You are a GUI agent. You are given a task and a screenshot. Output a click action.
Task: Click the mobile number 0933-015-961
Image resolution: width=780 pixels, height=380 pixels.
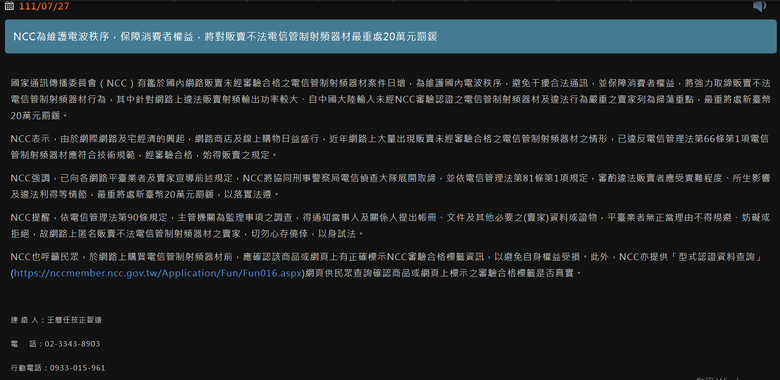click(x=77, y=368)
